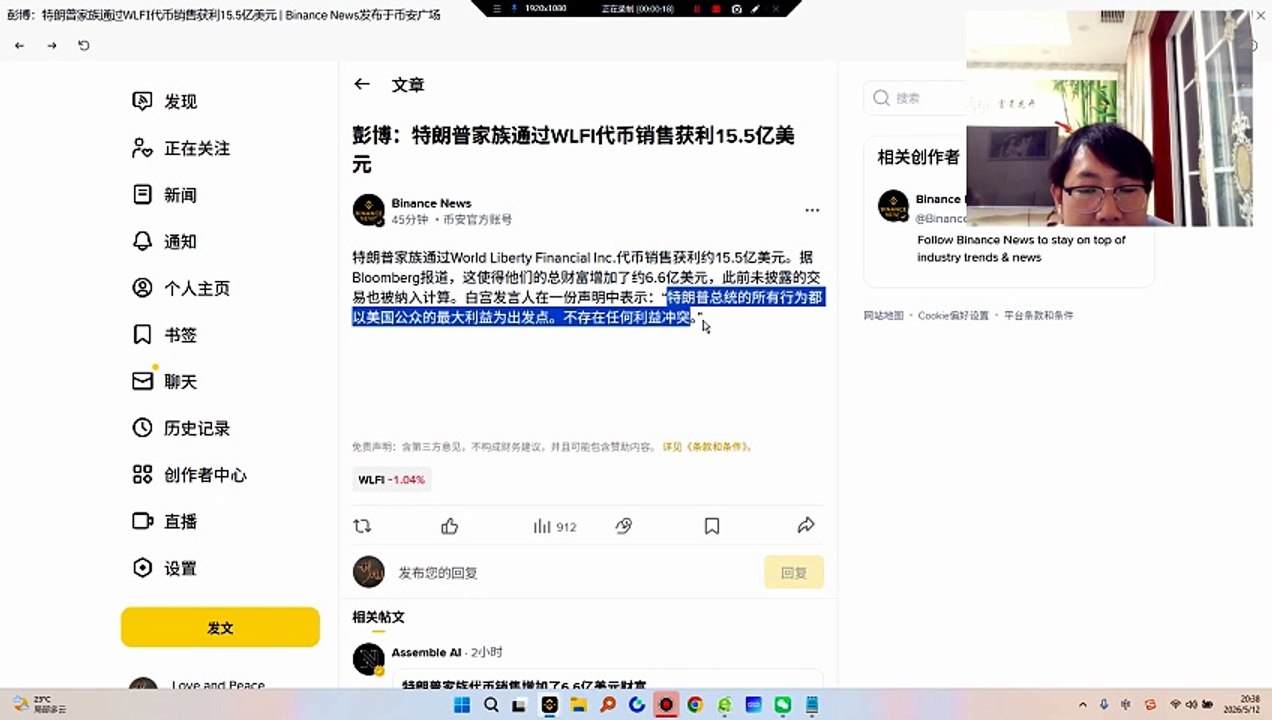
Task: Open the Binance app from the taskbar
Action: click(x=549, y=705)
